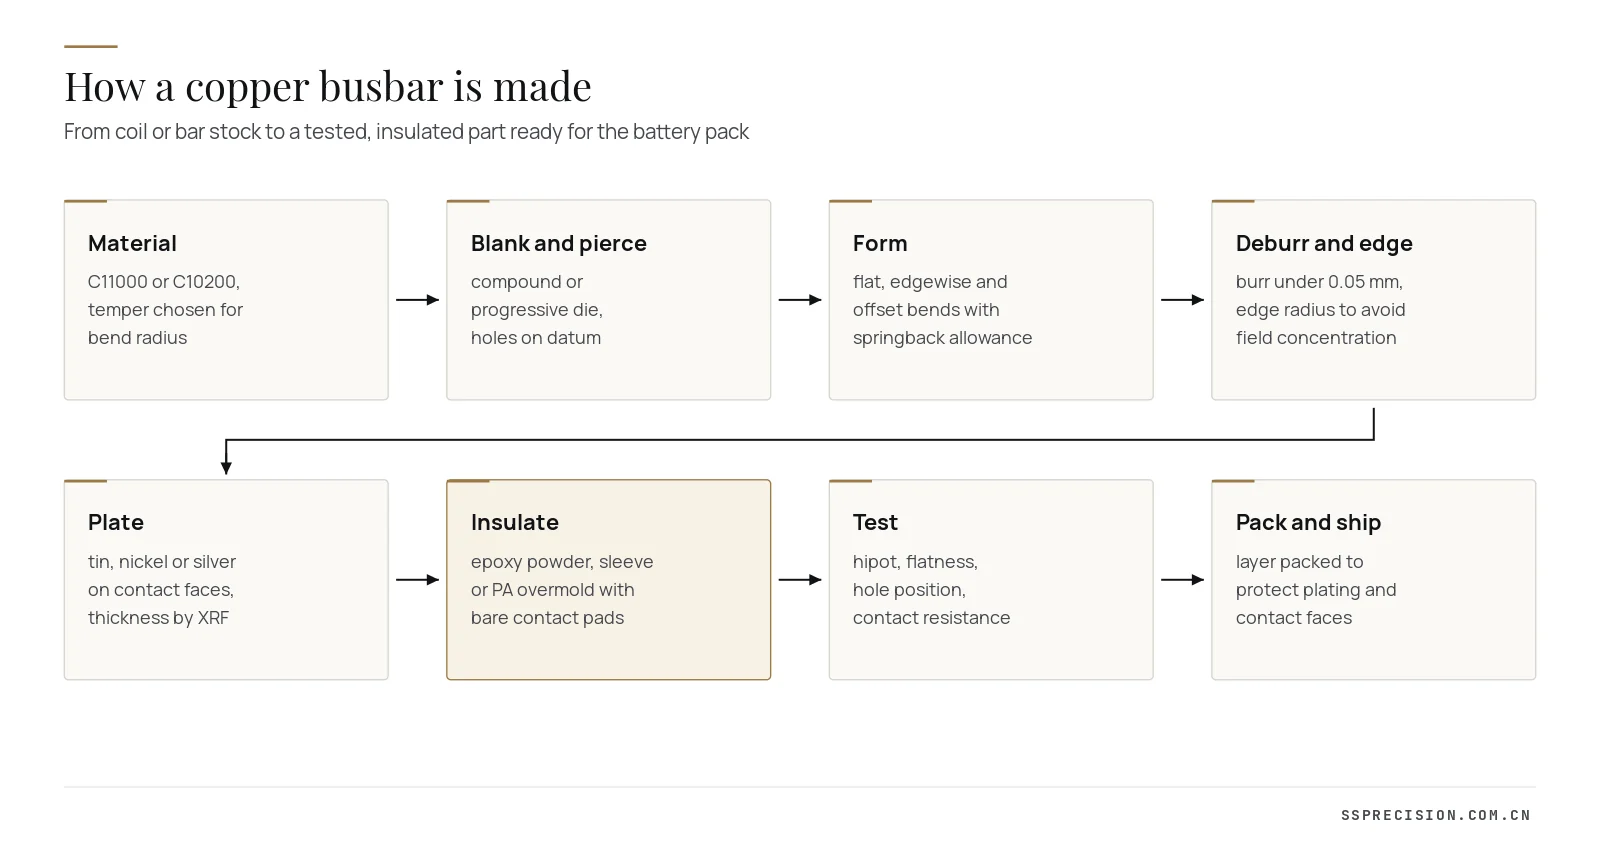This screenshot has width=1600, height=853.
Task: Click the 'How a copper busbar is made' title
Action: [328, 87]
